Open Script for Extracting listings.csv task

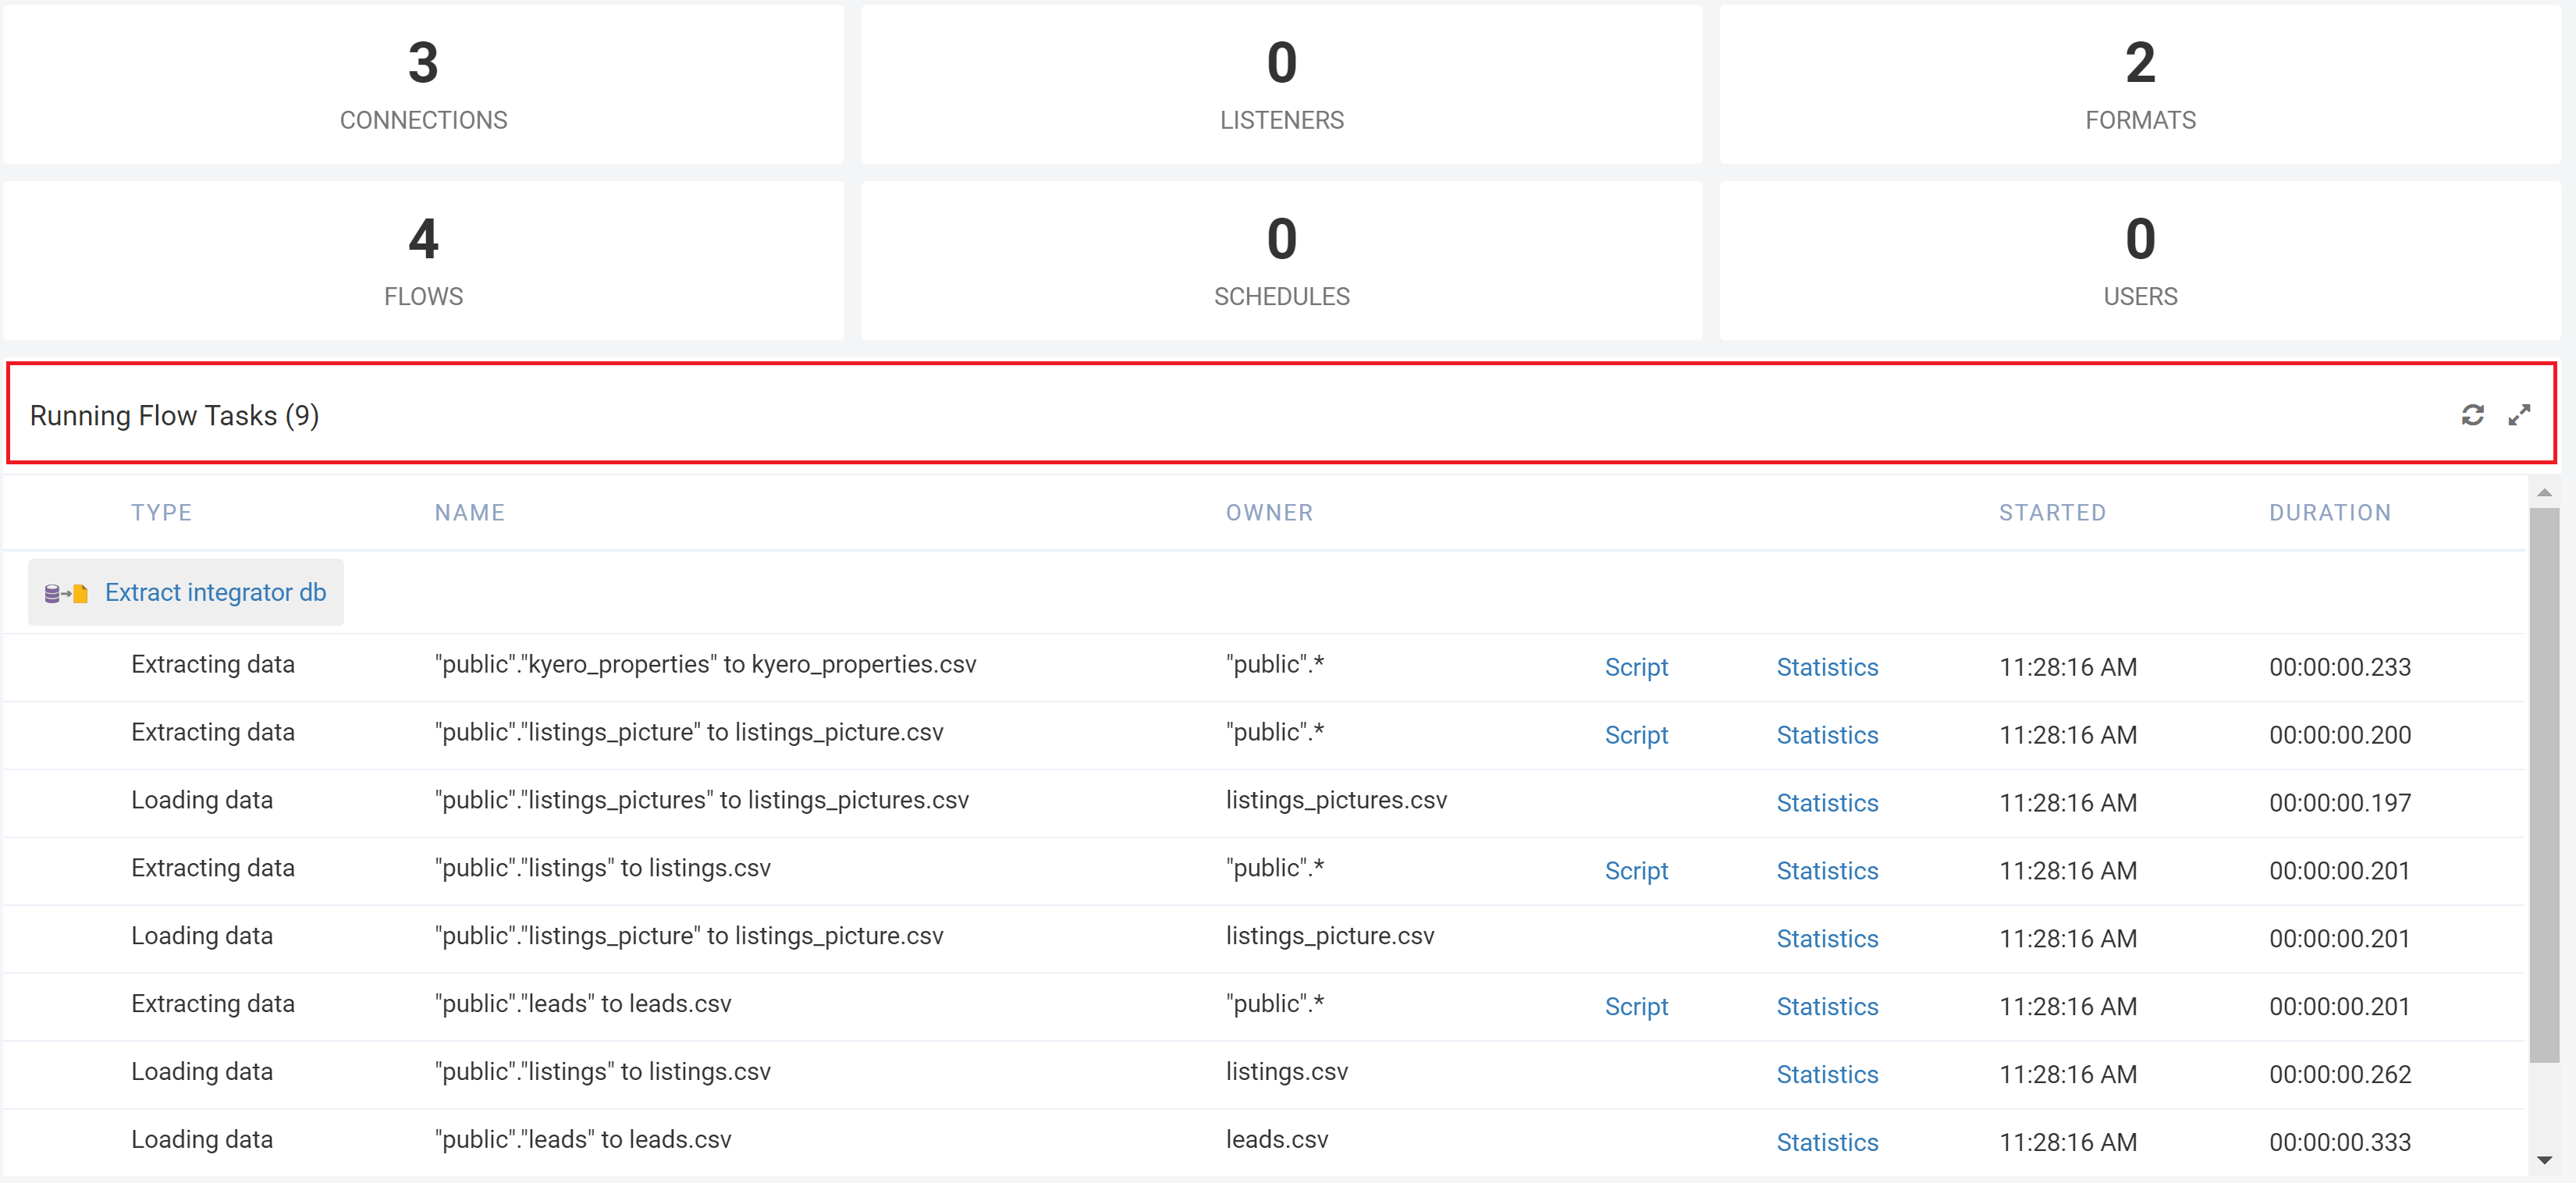[x=1636, y=871]
